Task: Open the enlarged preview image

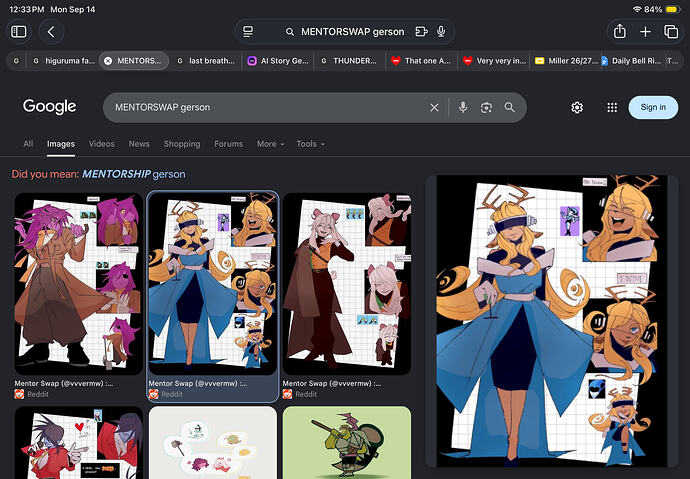Action: coord(552,321)
